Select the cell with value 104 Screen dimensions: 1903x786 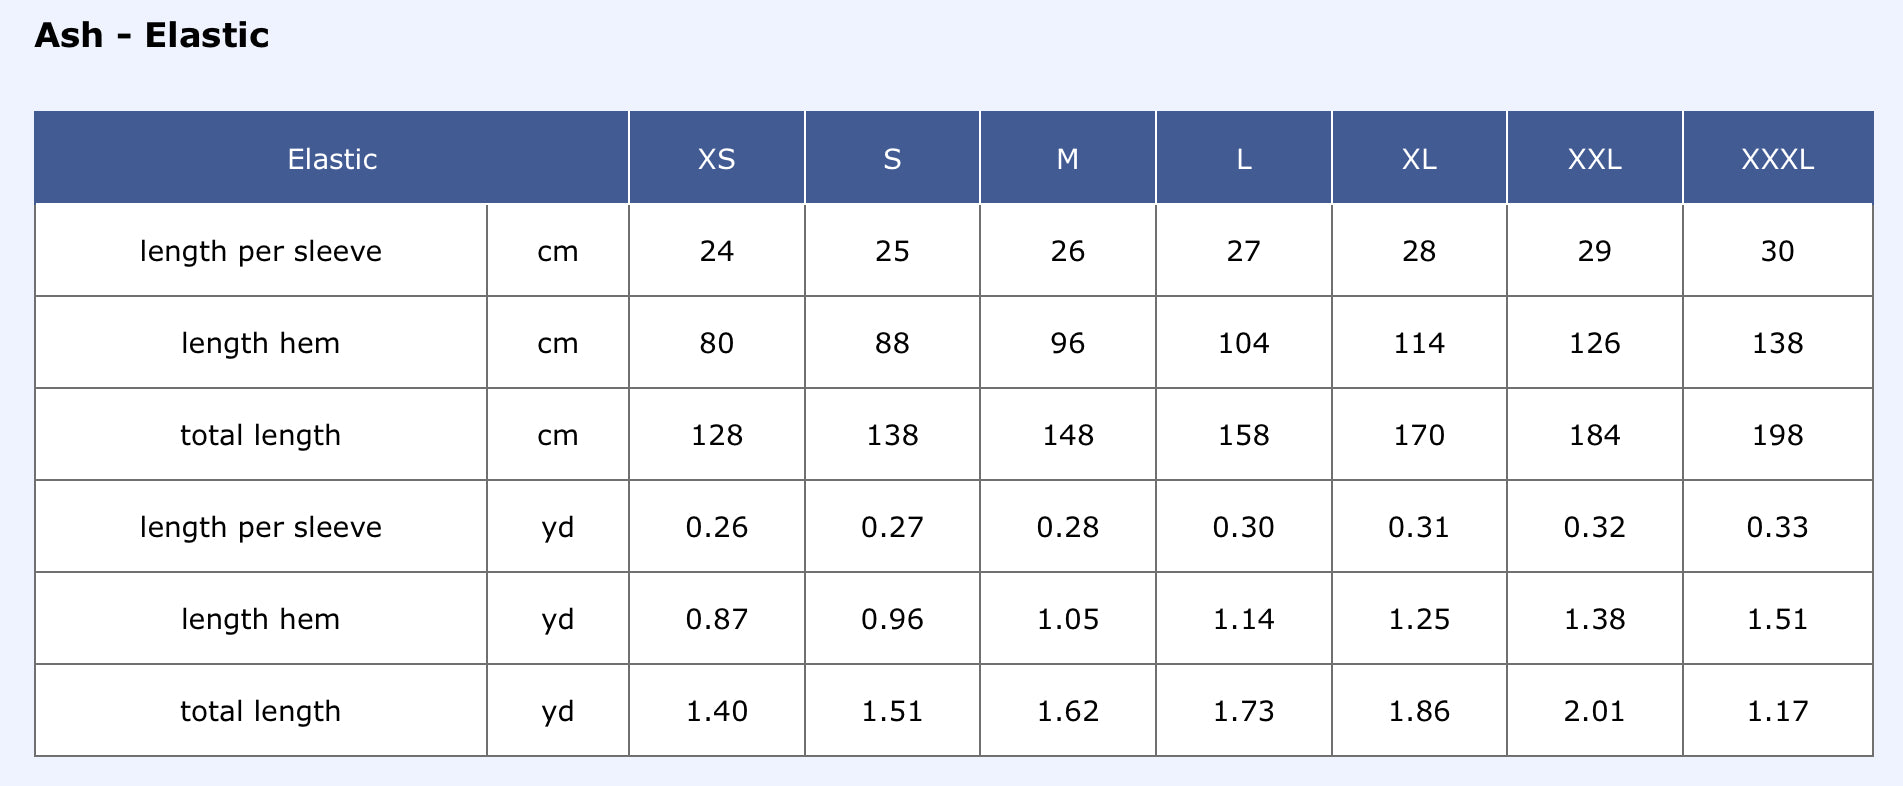click(1243, 343)
